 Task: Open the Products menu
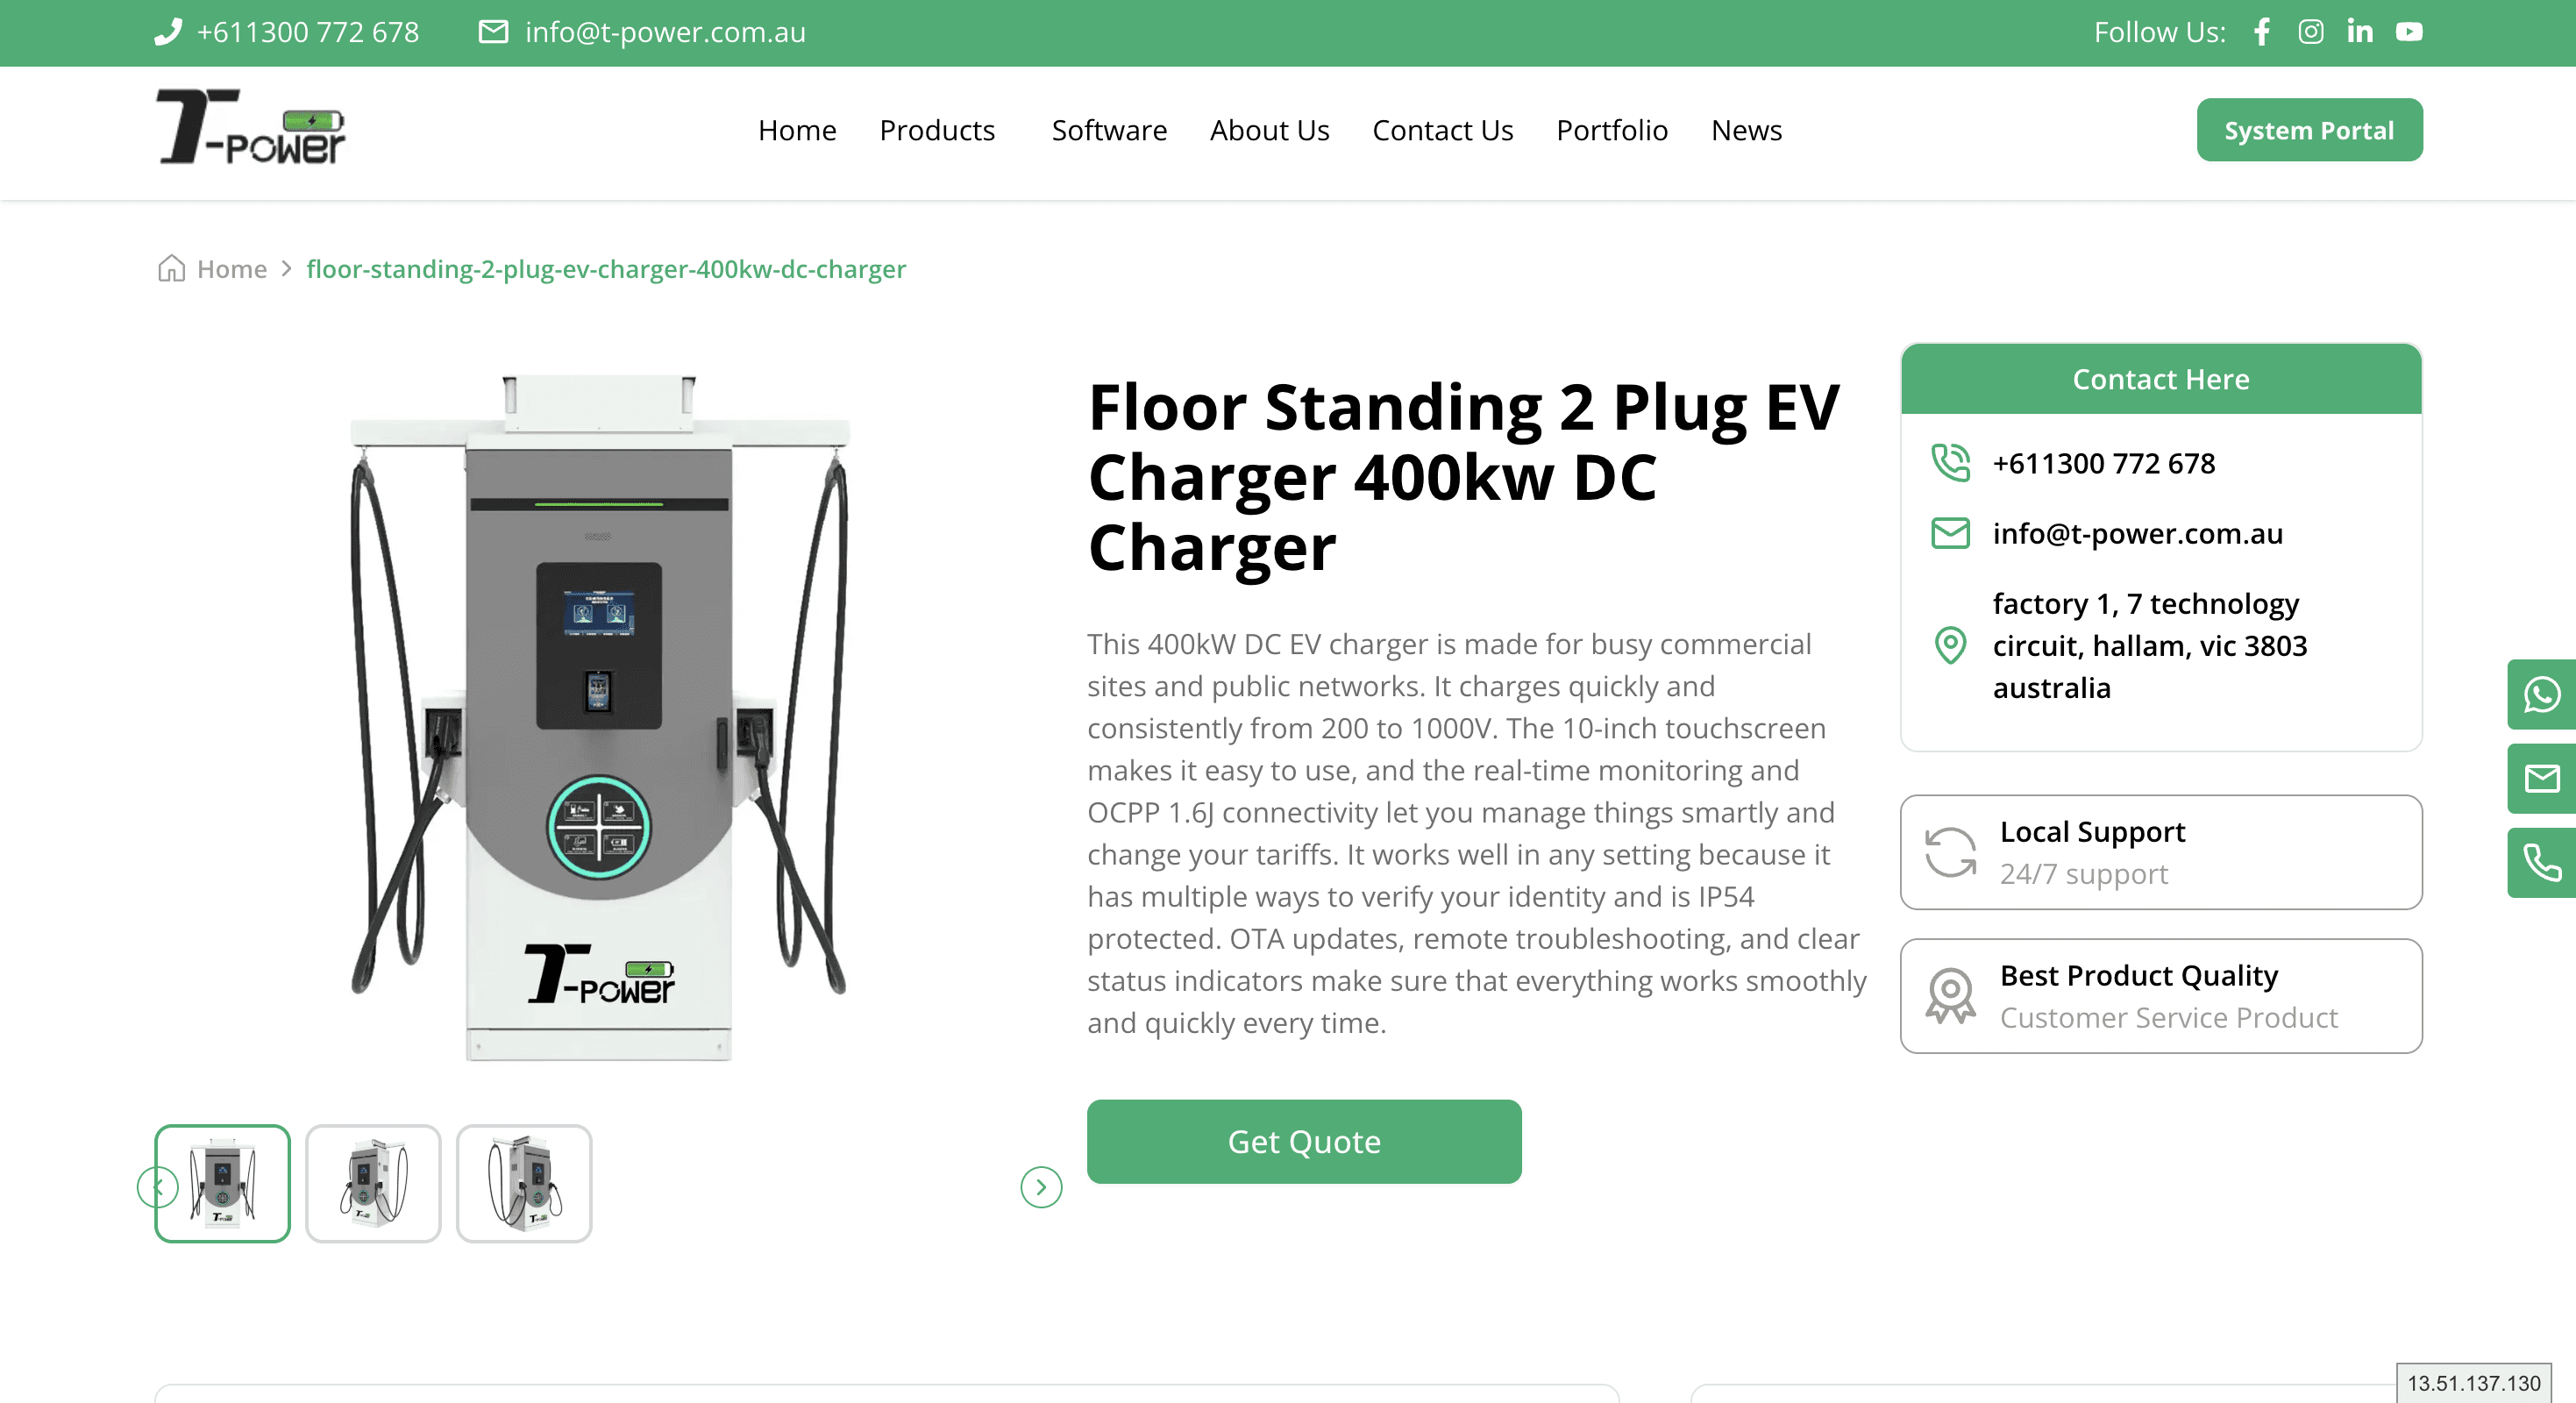click(937, 130)
